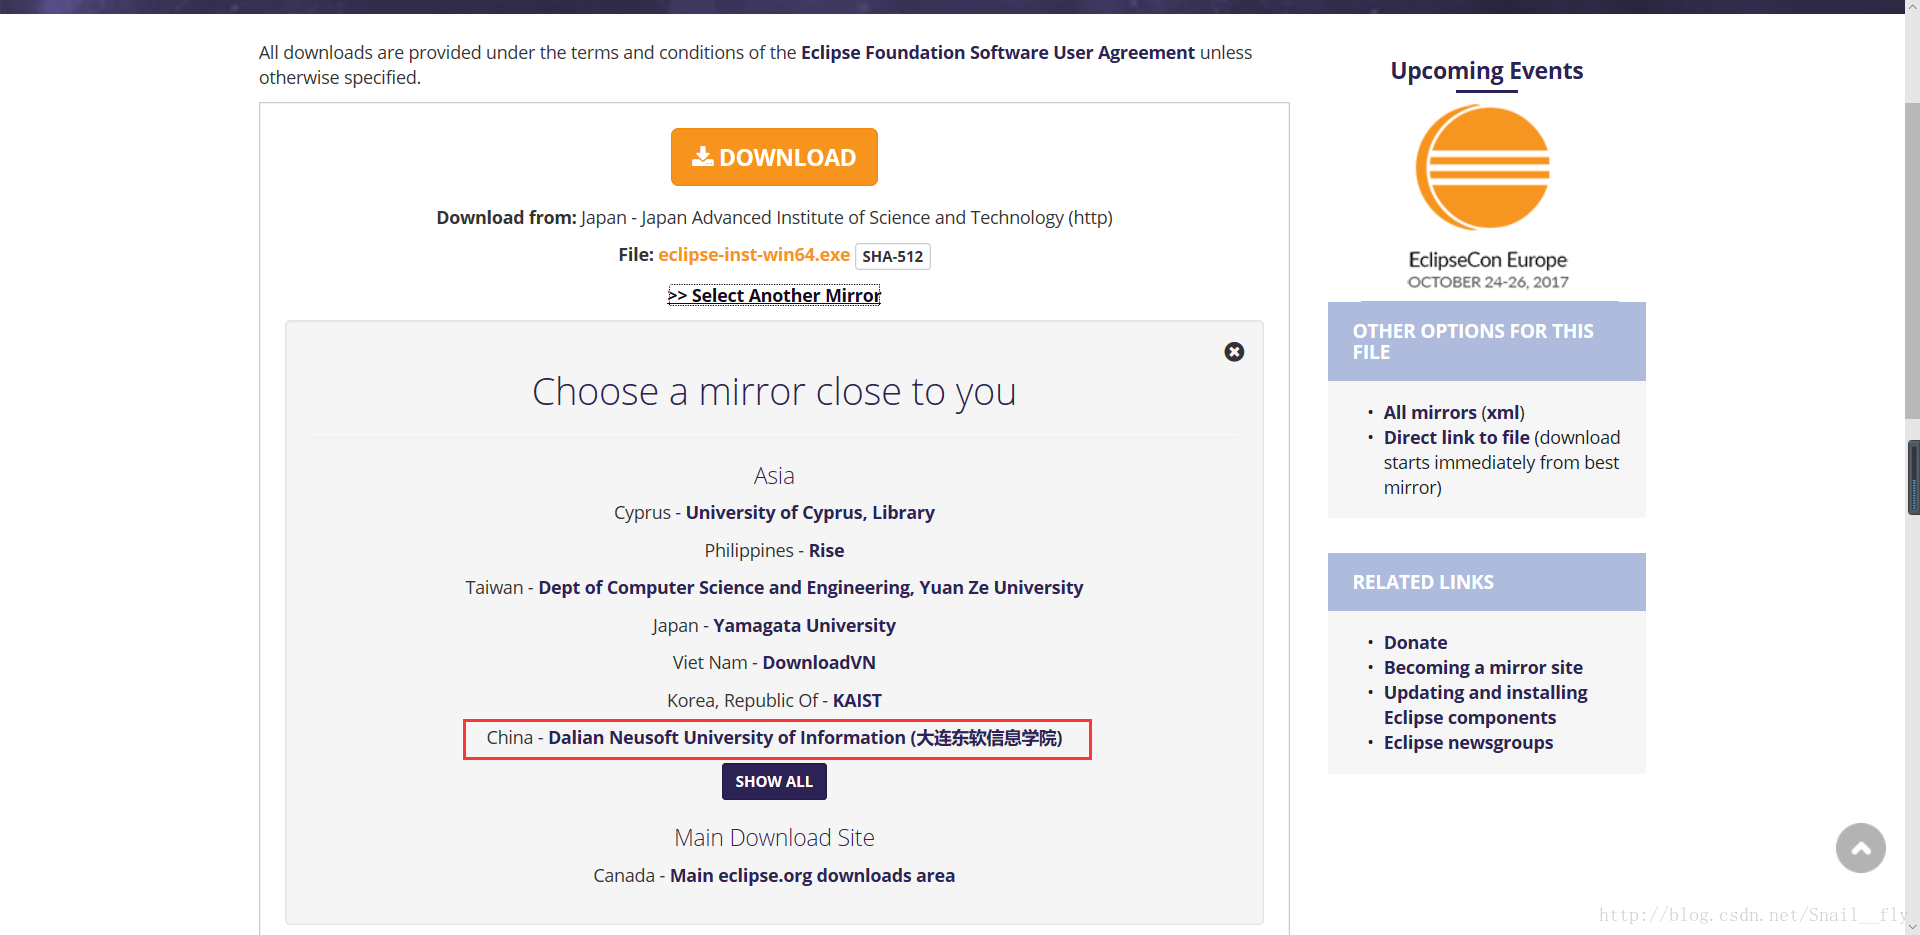Click the Upcoming Events heading
Image resolution: width=1920 pixels, height=935 pixels.
[1486, 71]
